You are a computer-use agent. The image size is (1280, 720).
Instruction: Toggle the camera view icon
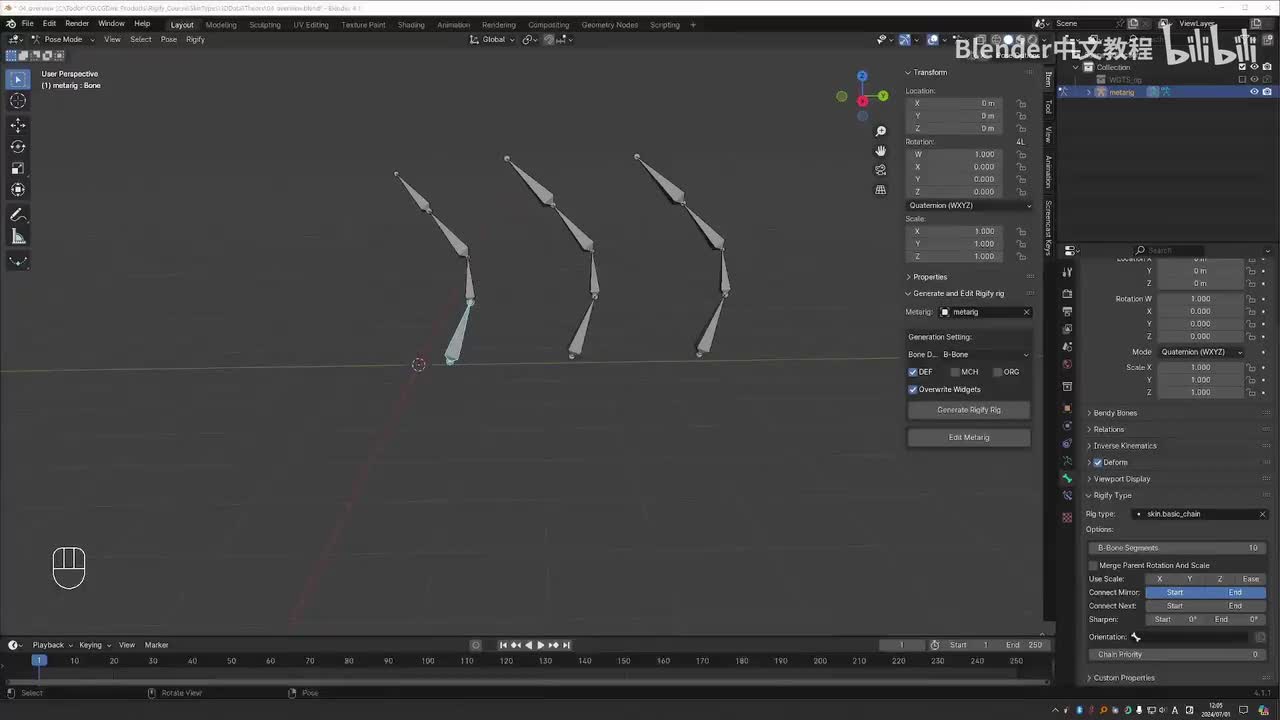click(881, 170)
